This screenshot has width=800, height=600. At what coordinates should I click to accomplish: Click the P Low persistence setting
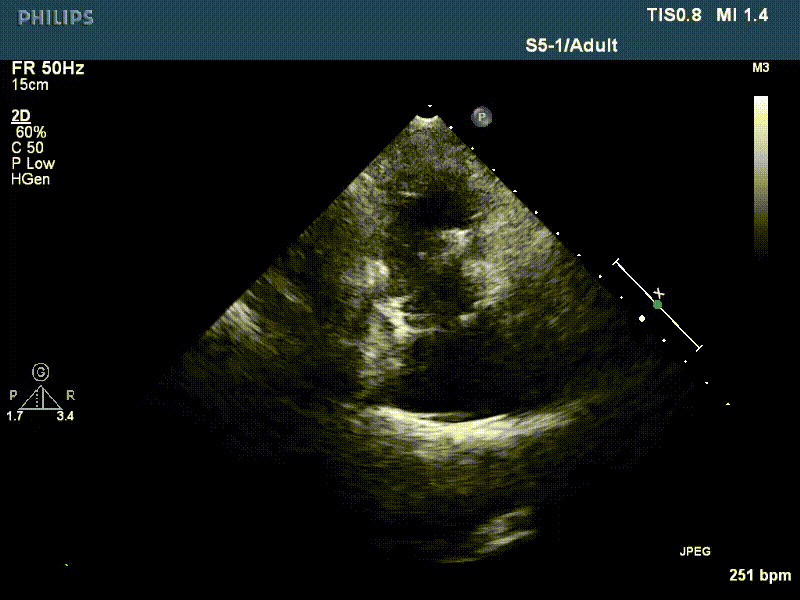click(33, 164)
